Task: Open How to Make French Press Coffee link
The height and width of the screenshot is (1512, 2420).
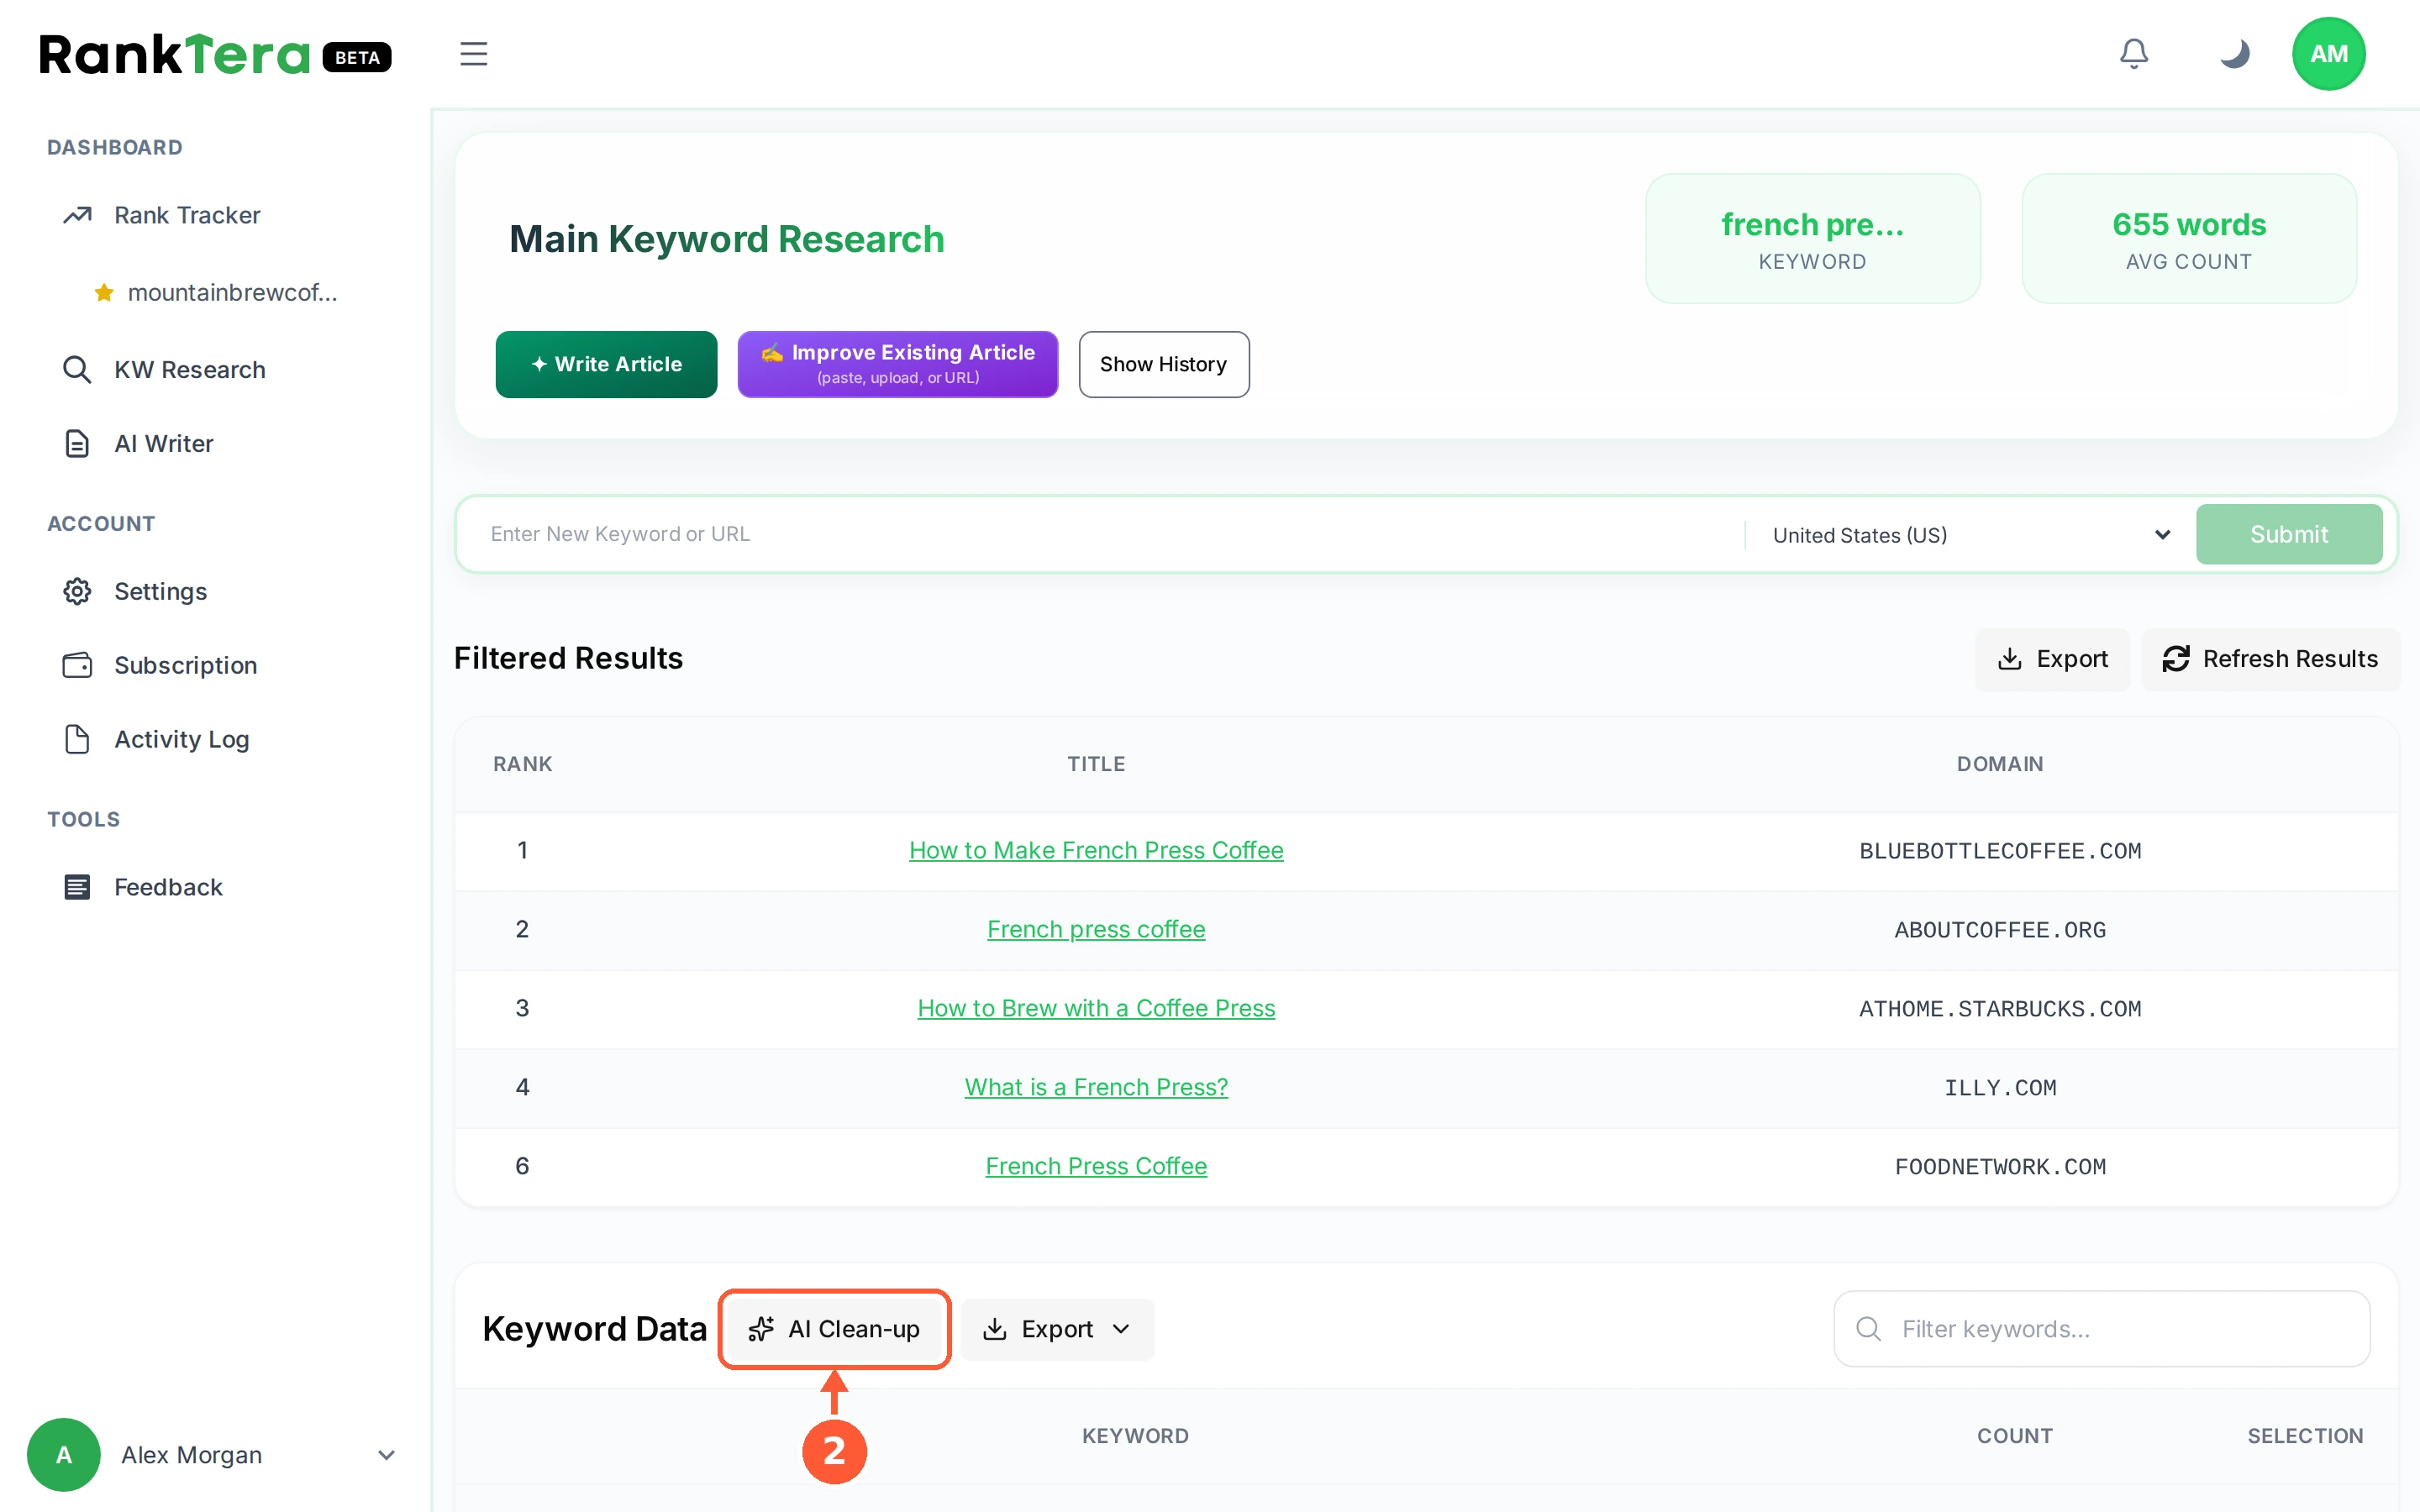Action: (x=1096, y=850)
